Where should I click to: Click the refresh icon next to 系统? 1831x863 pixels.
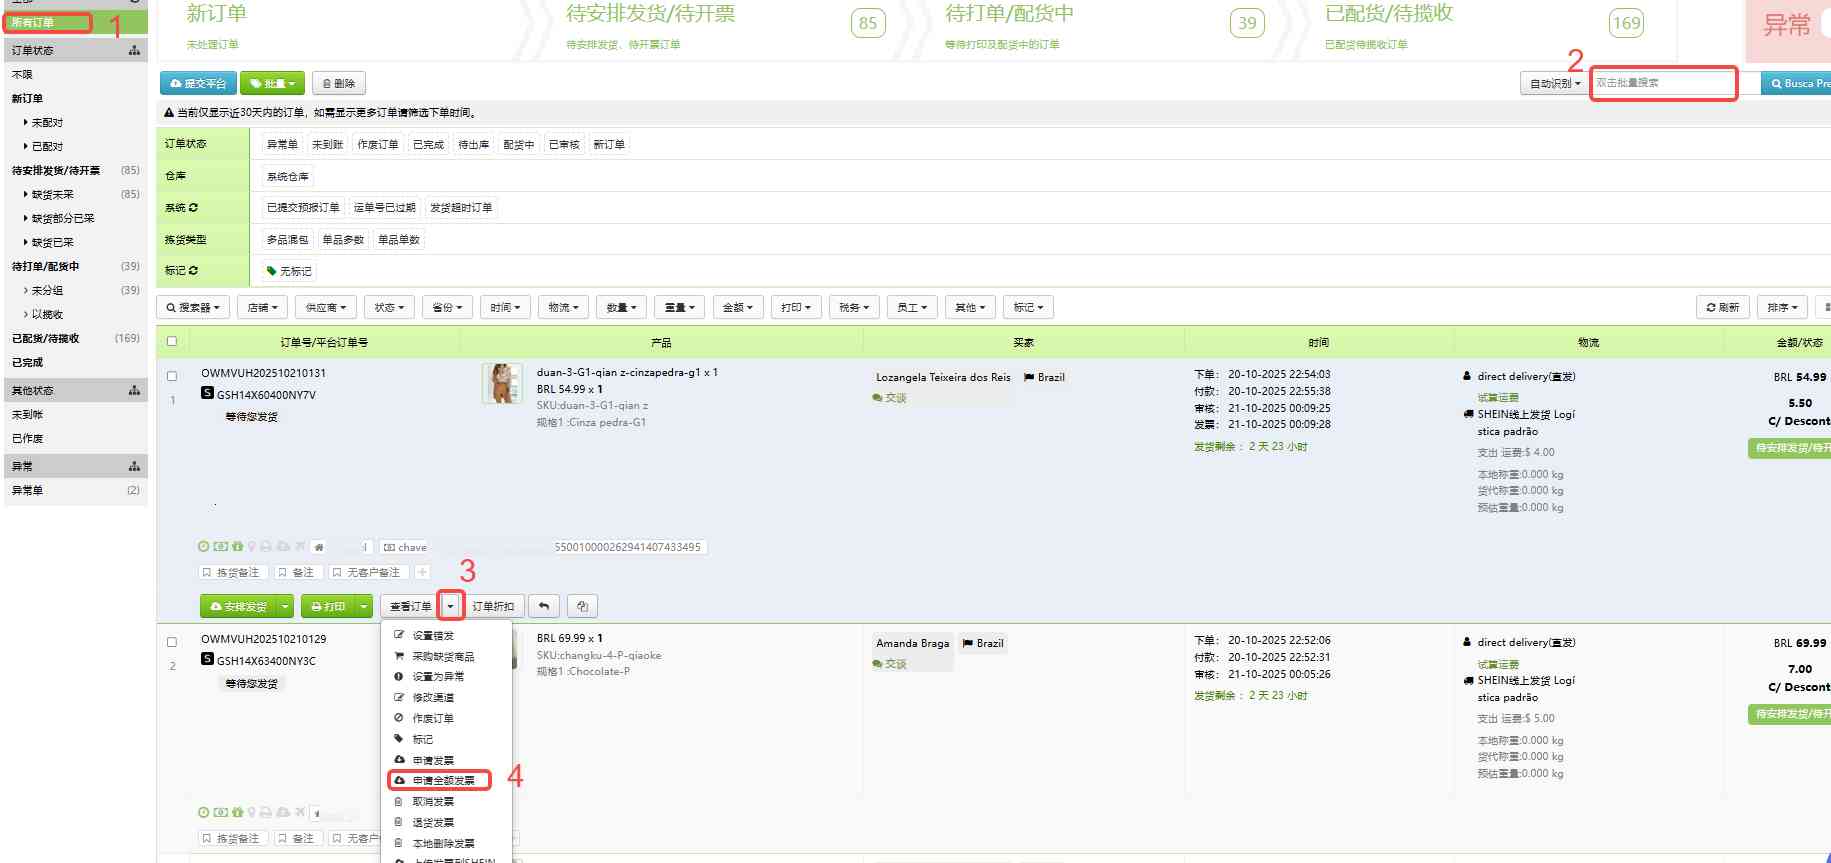[x=193, y=208]
